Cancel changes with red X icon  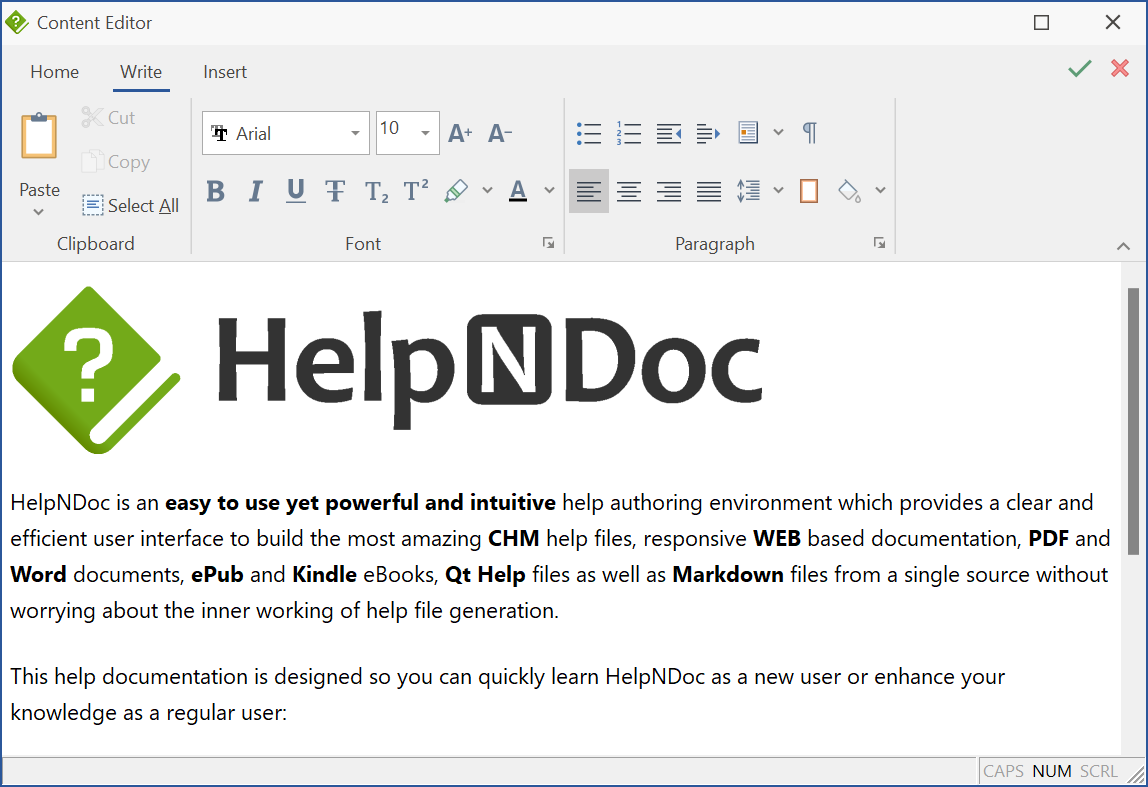pyautogui.click(x=1119, y=69)
